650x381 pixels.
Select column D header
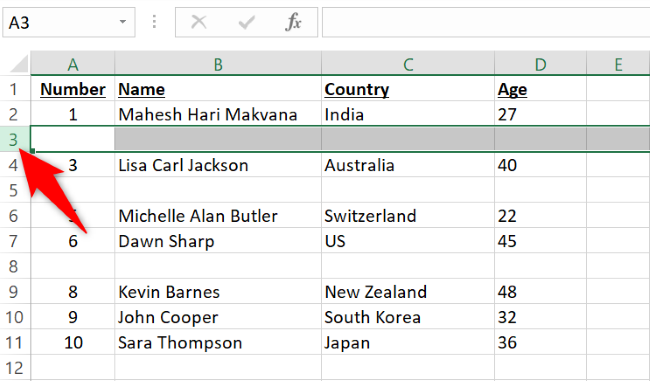pos(540,64)
